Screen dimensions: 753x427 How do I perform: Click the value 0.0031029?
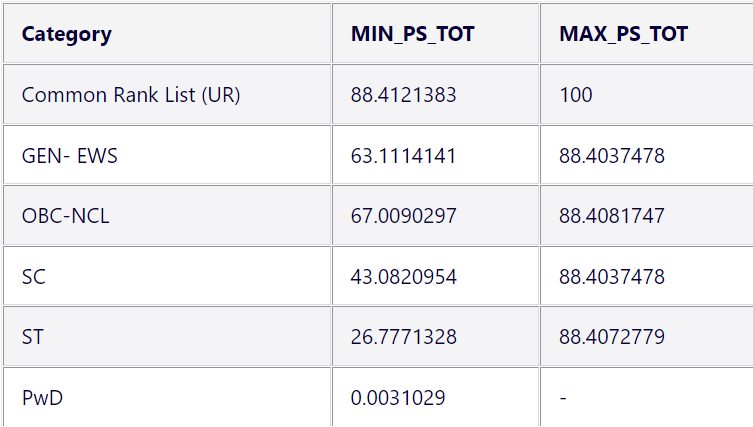coord(398,398)
